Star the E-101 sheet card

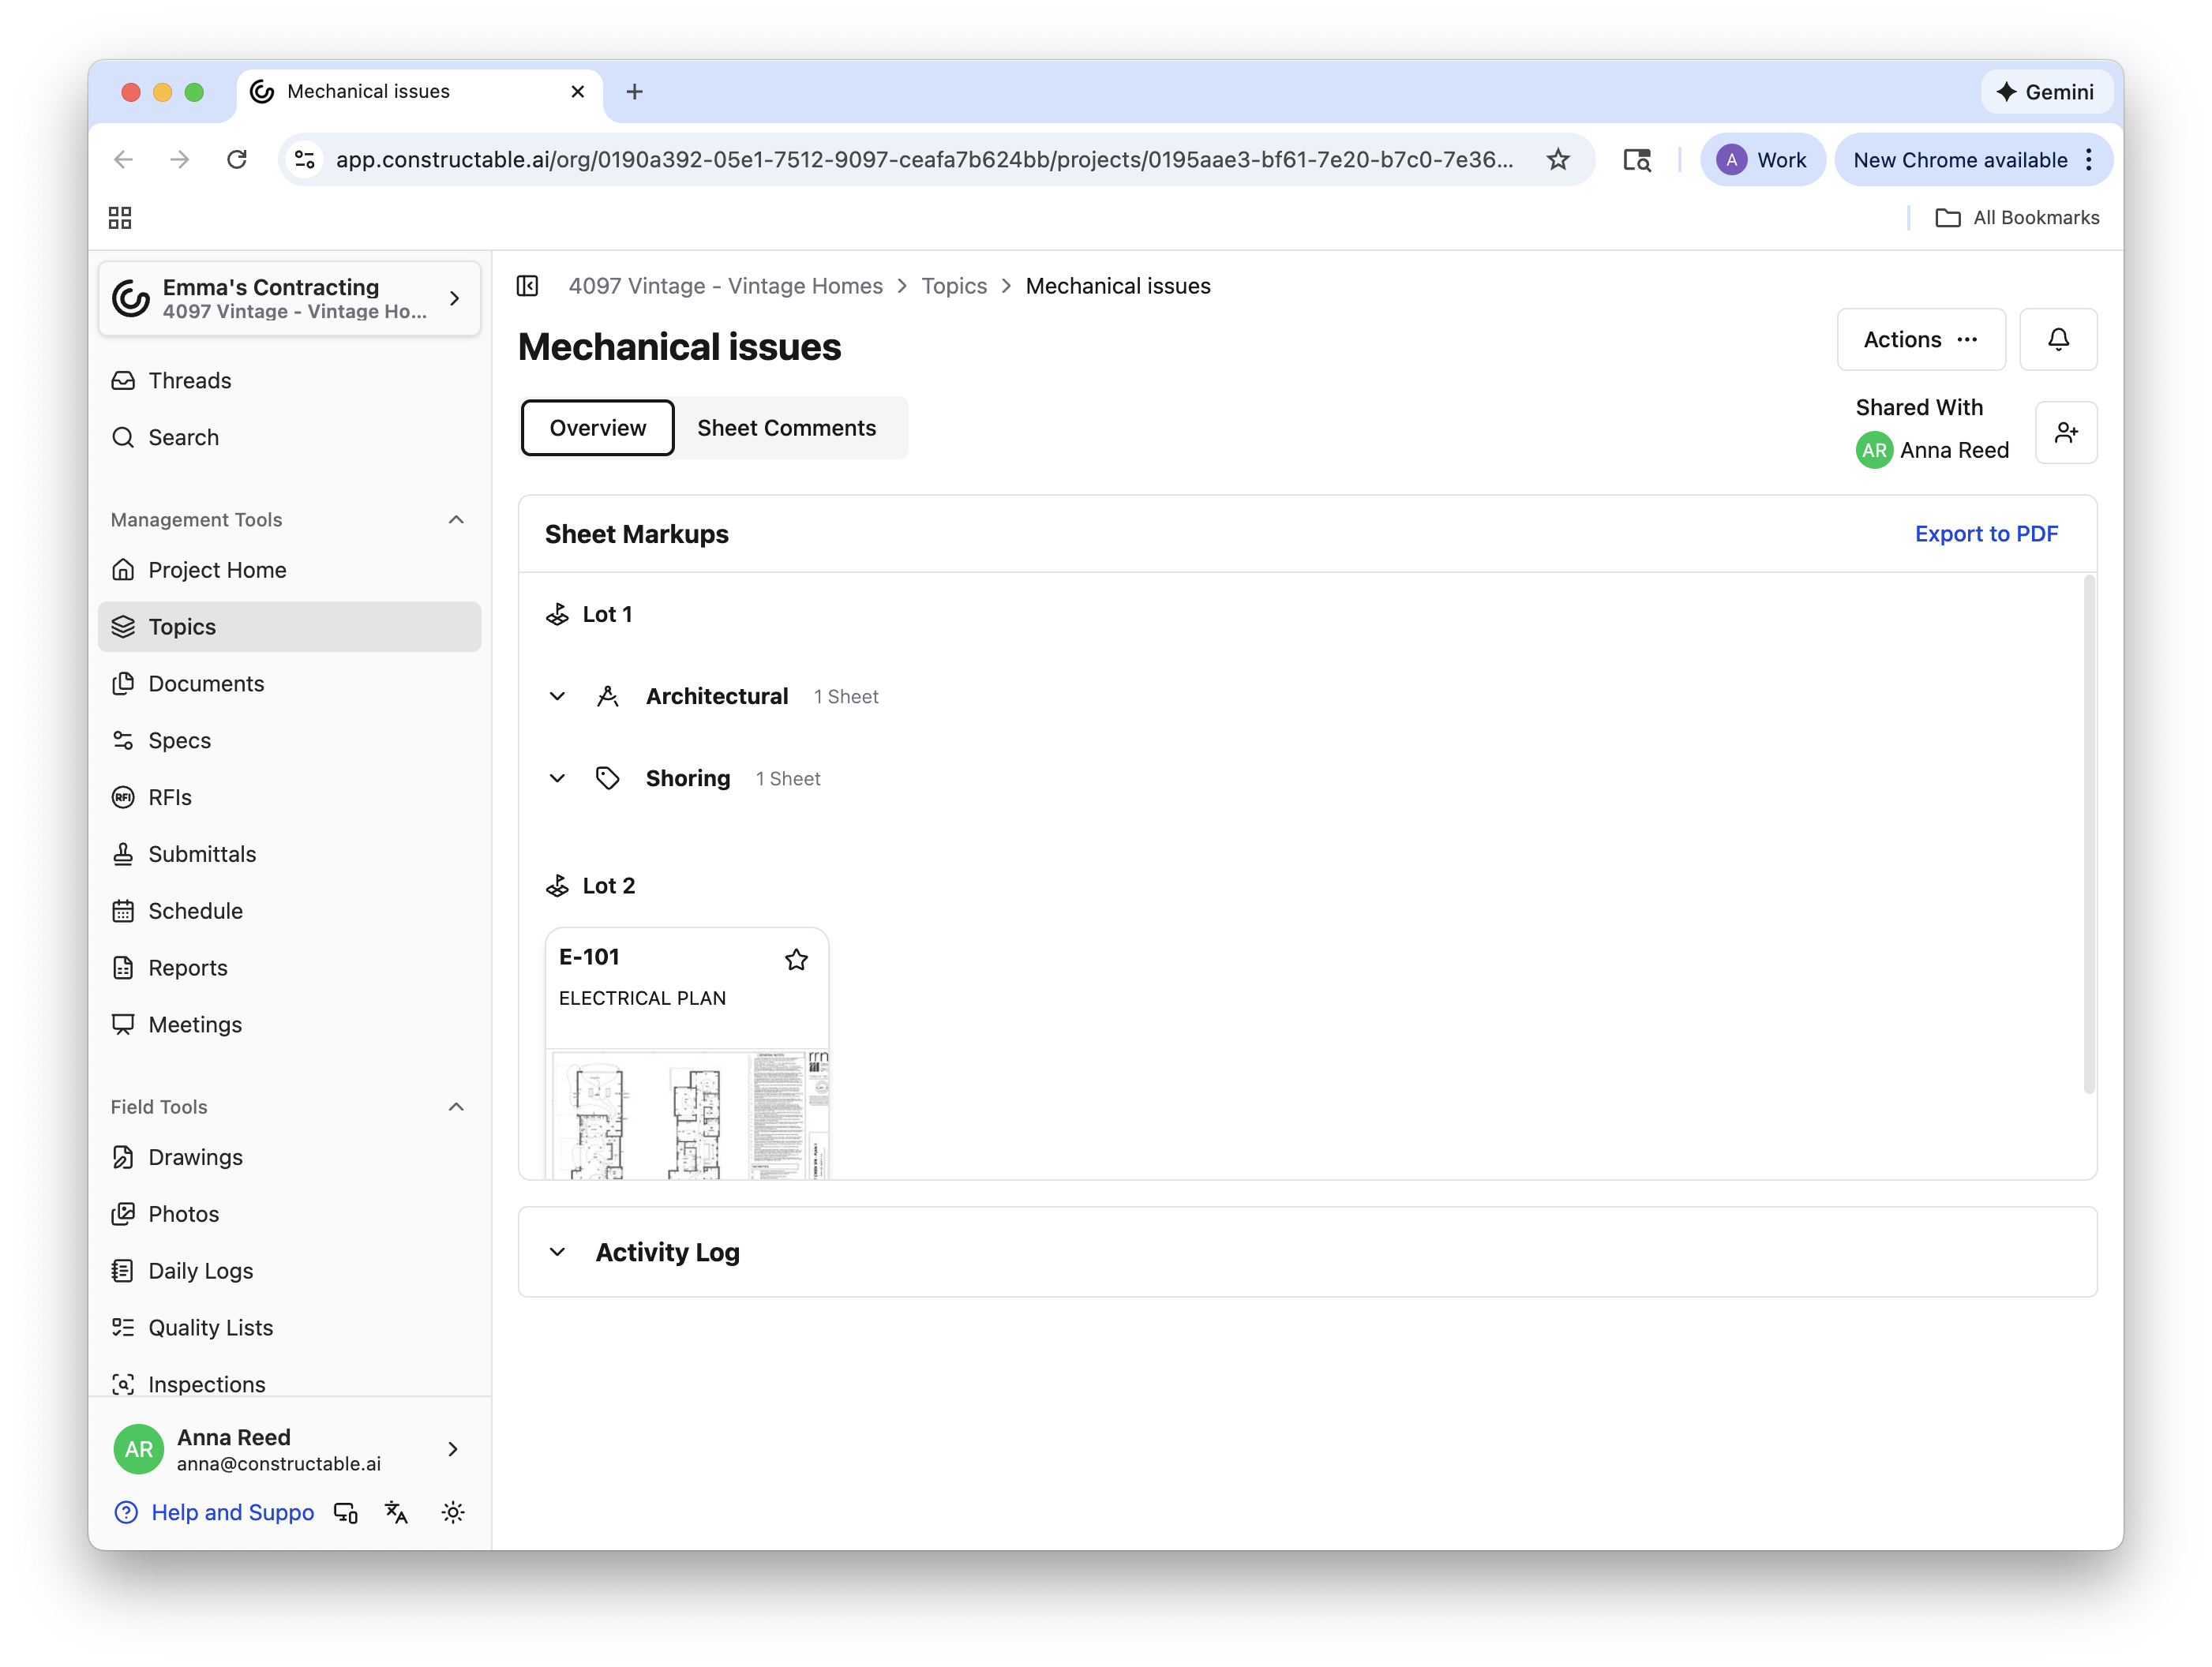[796, 959]
